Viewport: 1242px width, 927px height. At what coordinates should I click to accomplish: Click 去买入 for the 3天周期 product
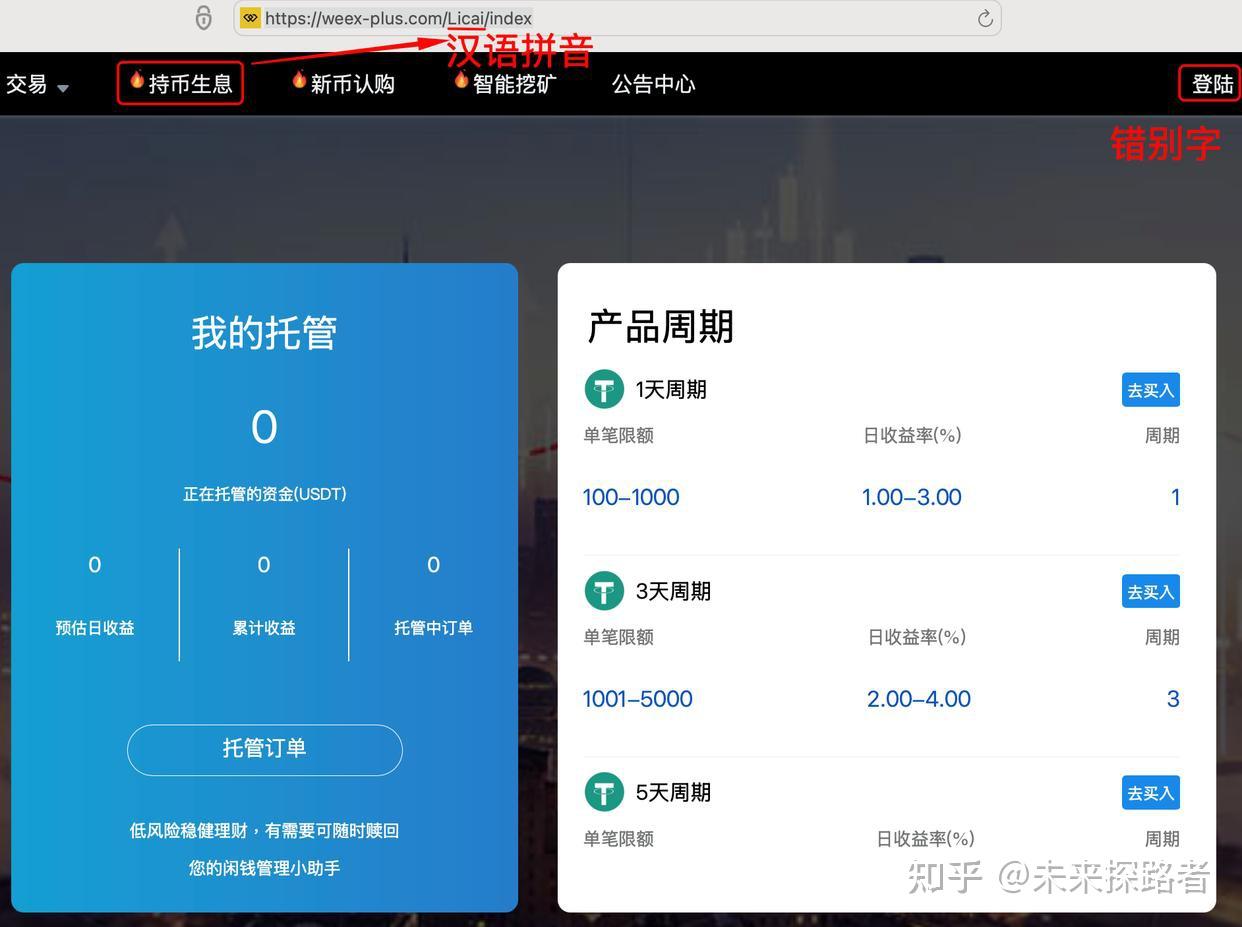(x=1150, y=591)
